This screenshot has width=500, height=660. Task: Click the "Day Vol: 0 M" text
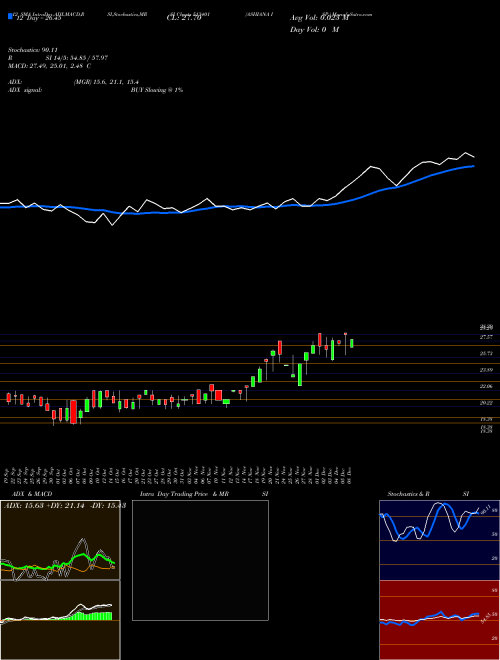click(x=314, y=29)
